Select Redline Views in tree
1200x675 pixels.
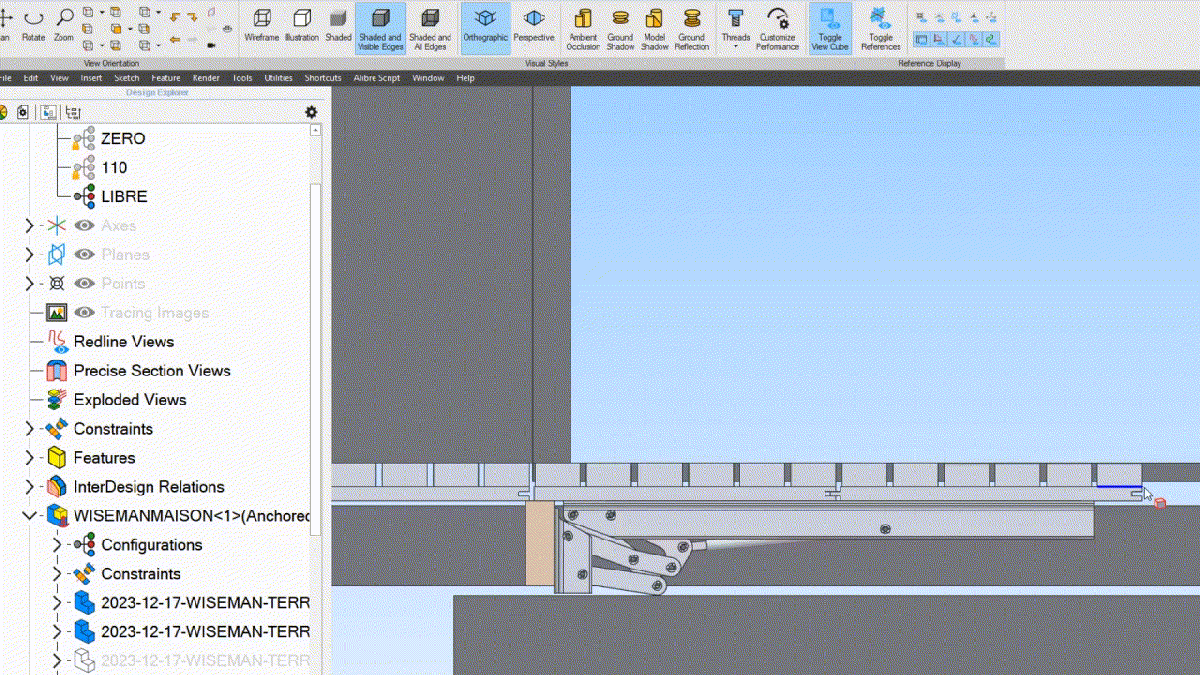[124, 342]
